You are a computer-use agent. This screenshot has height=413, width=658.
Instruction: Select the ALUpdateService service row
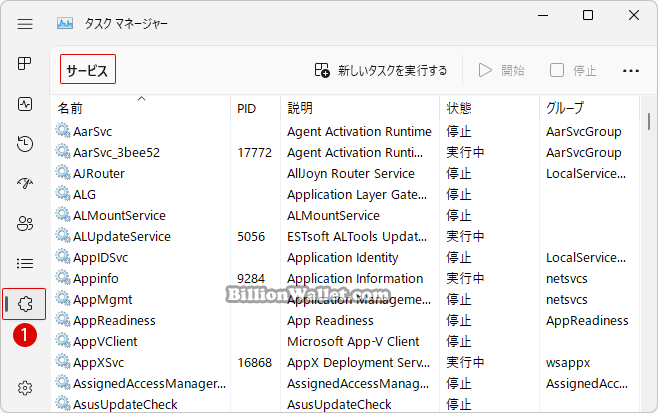[346, 236]
